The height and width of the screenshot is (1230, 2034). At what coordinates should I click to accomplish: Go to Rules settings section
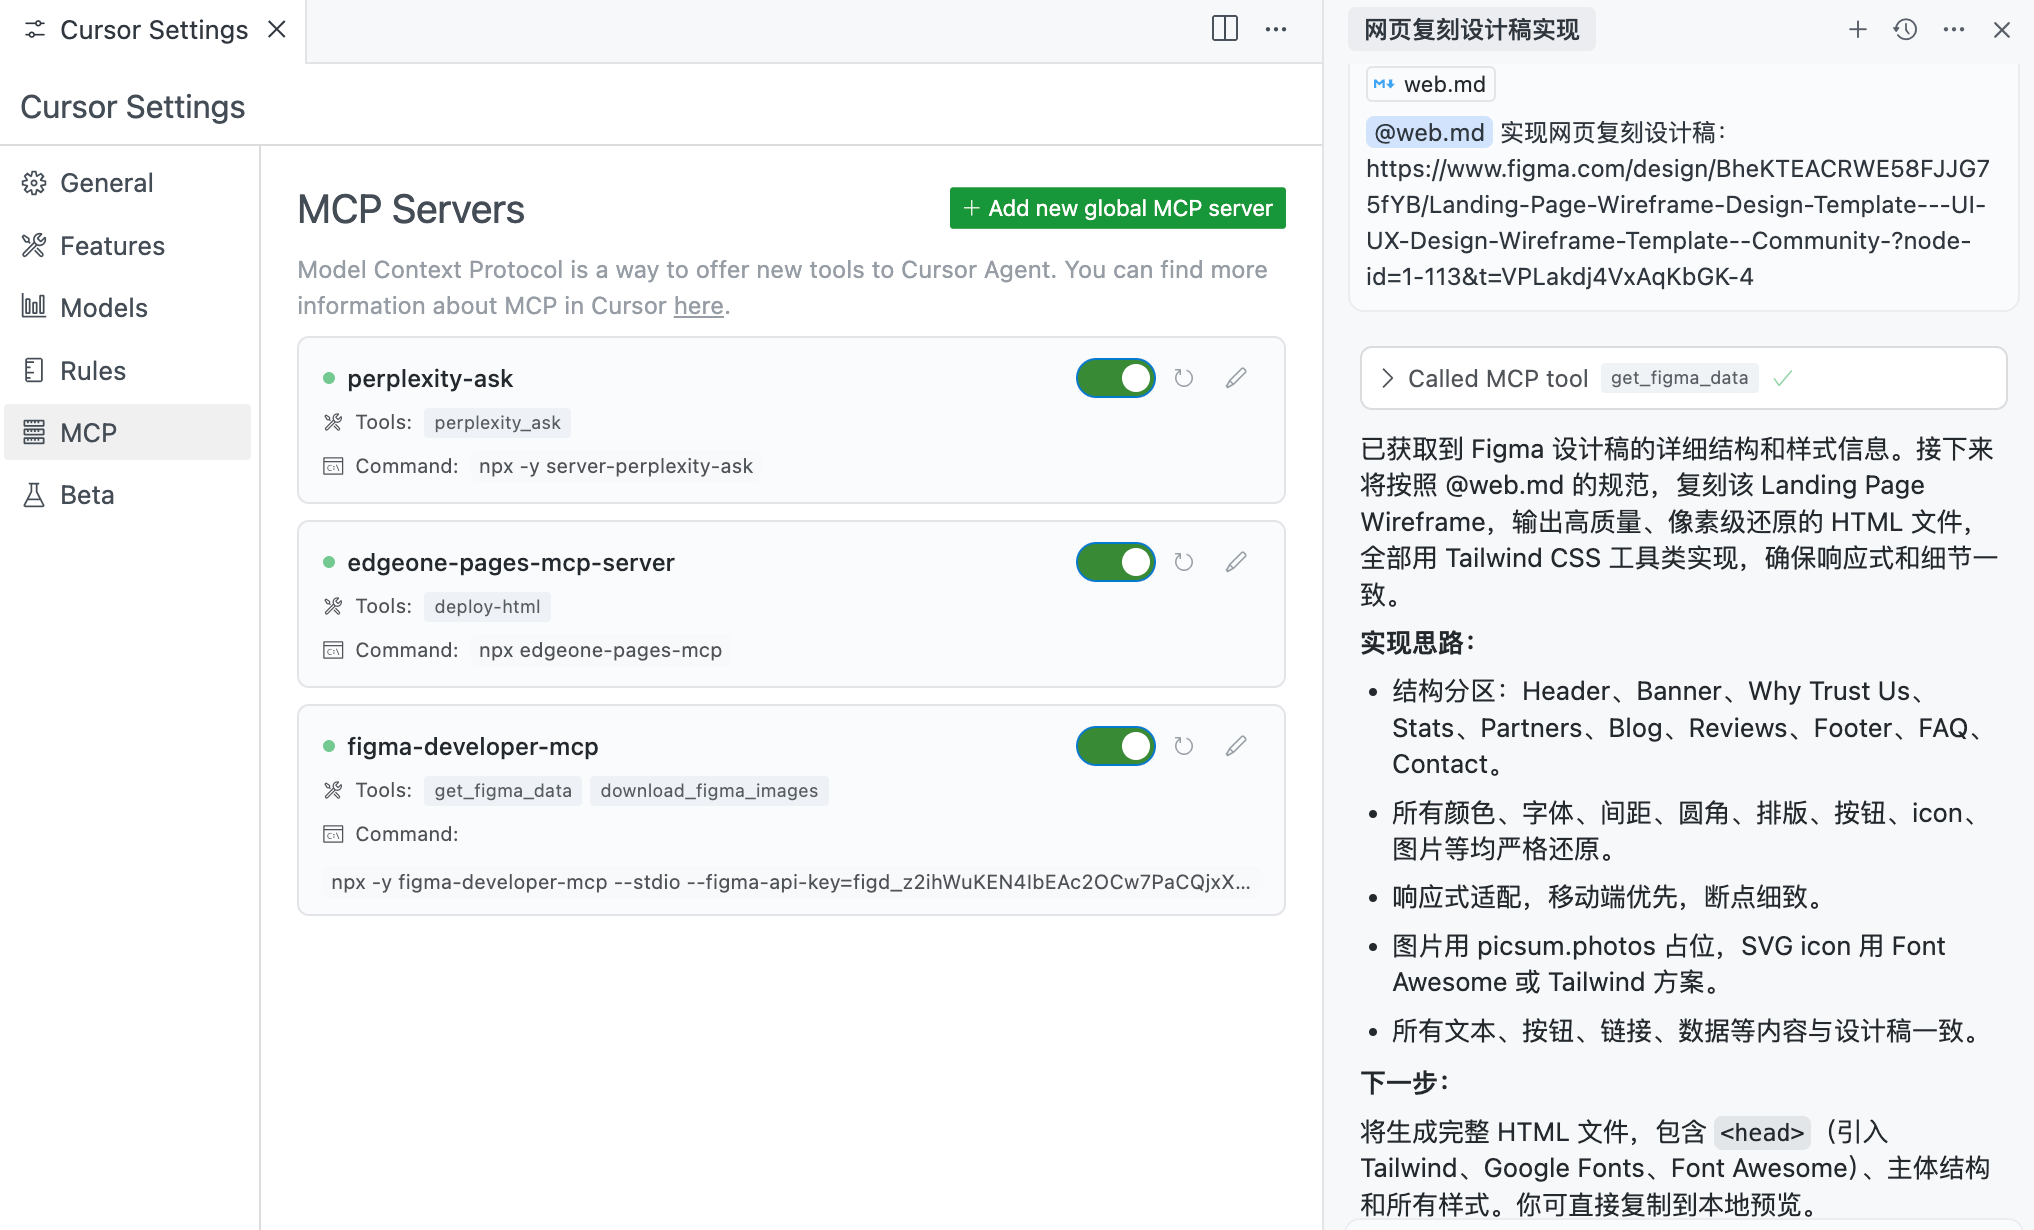tap(92, 371)
